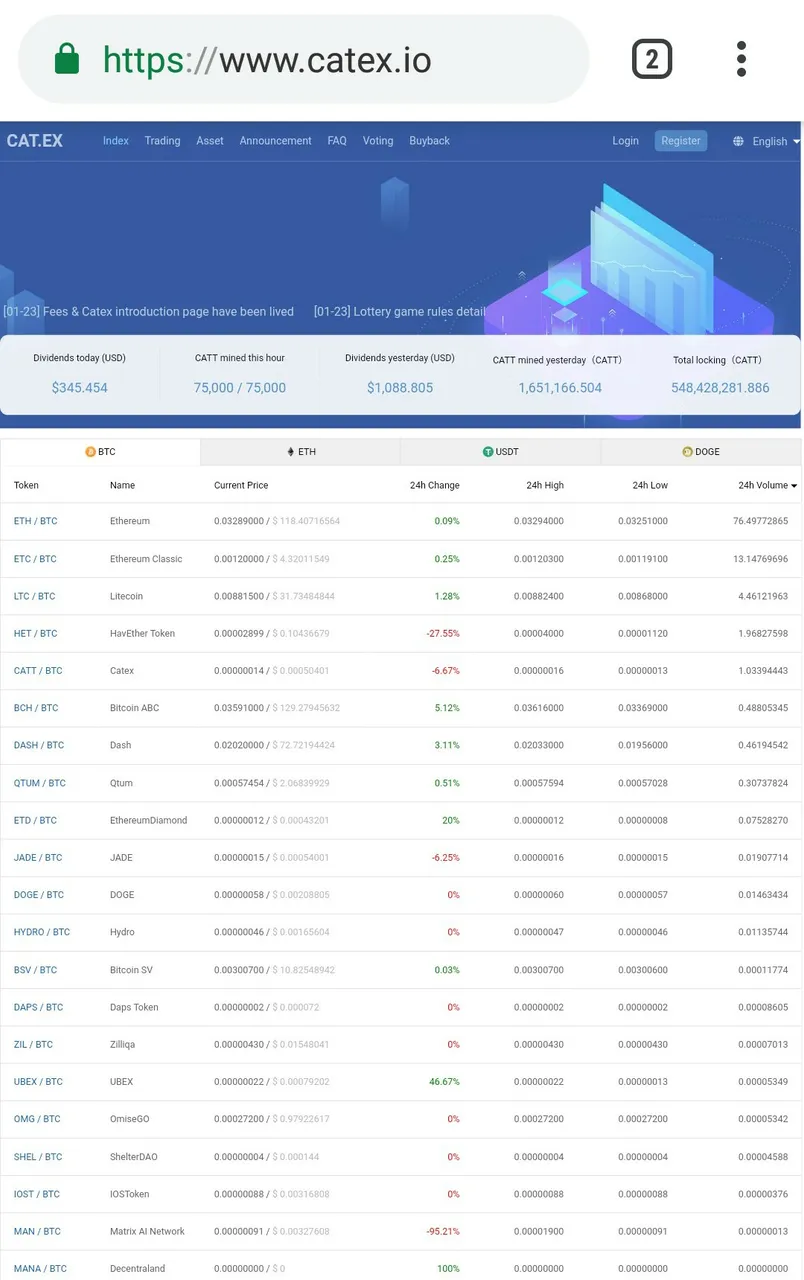Image resolution: width=804 pixels, height=1280 pixels.
Task: Click Total locking value 548,428,281.886
Action: pos(720,388)
